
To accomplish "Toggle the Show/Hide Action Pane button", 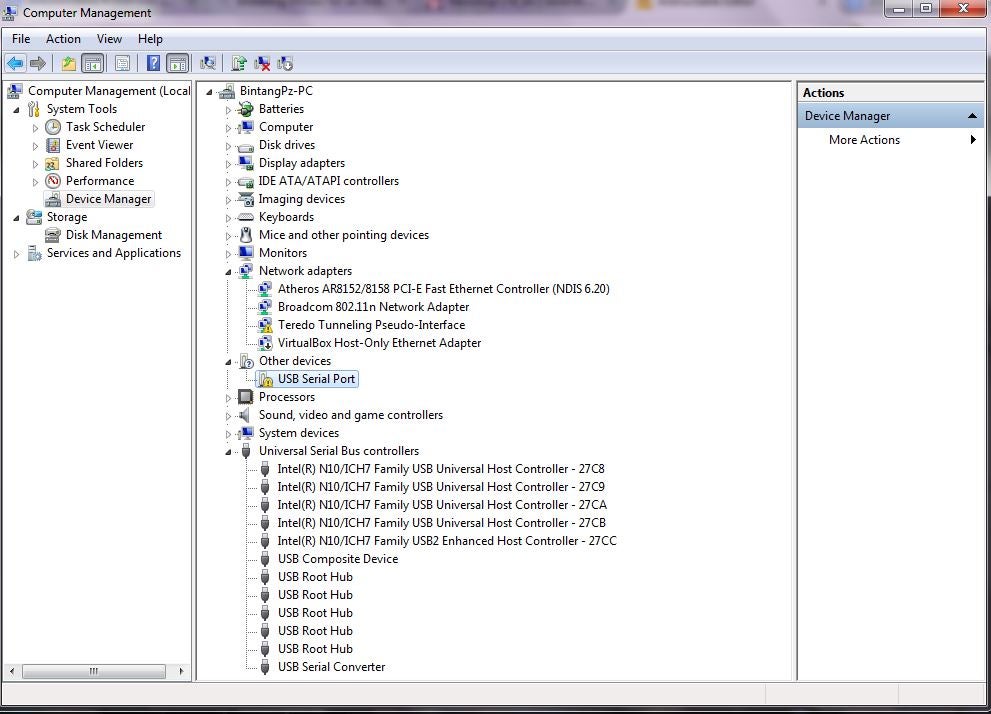I will point(178,63).
